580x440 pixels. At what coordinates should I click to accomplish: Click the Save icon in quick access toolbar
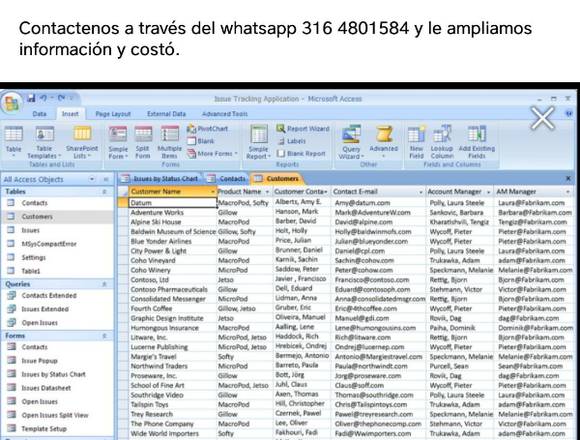[x=31, y=98]
